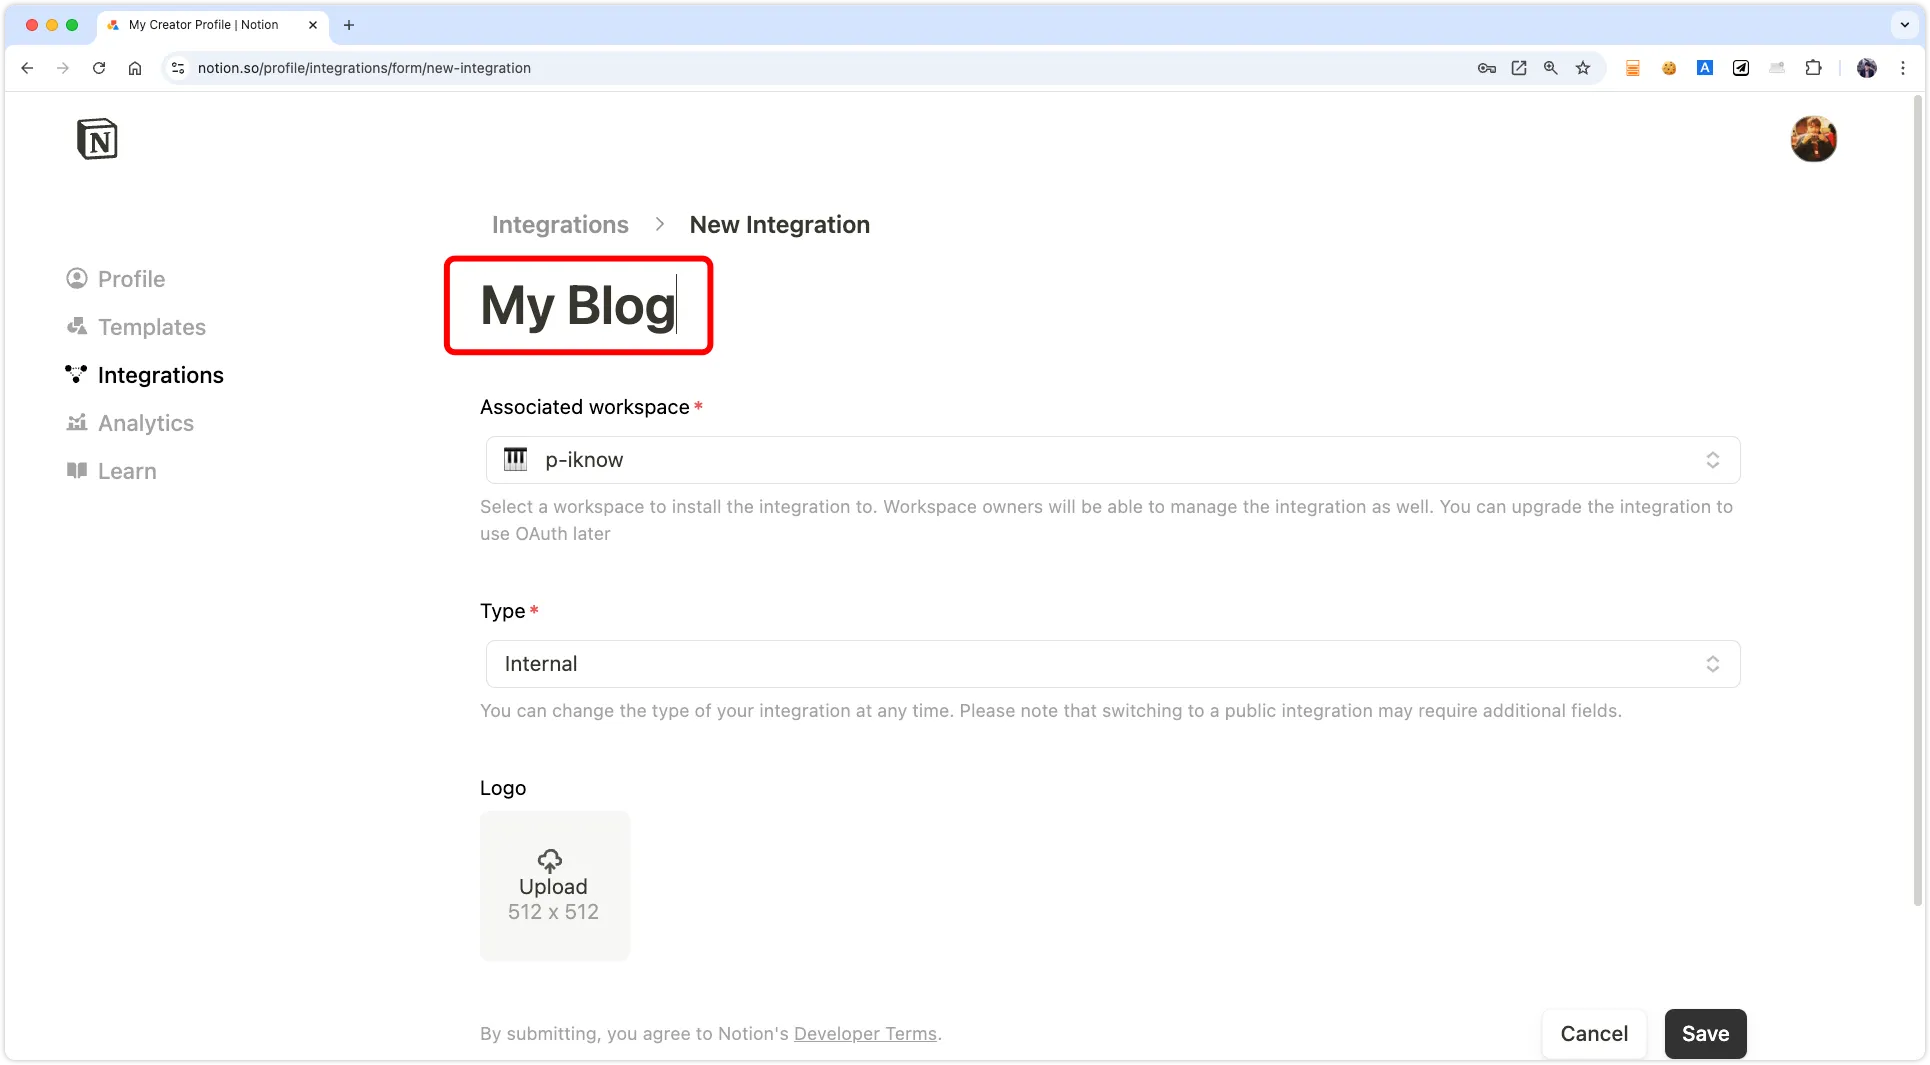This screenshot has width=1930, height=1065.
Task: Open the Profile section in sidebar
Action: [130, 279]
